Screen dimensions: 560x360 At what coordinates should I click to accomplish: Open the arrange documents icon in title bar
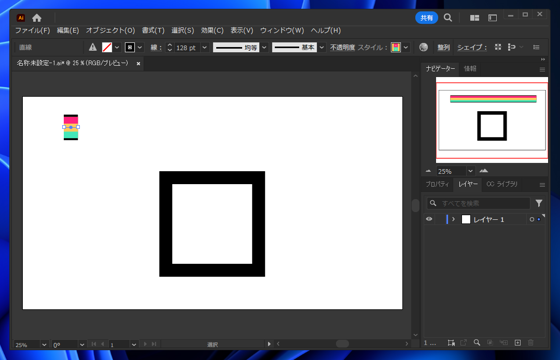474,18
